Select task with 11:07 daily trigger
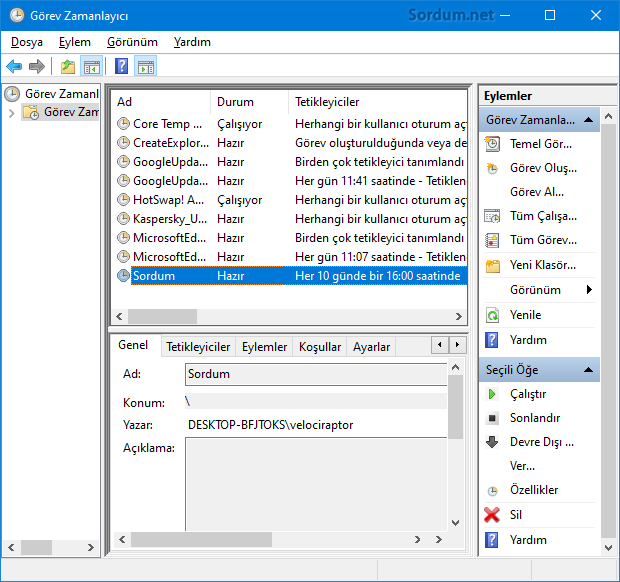The height and width of the screenshot is (582, 620). (x=292, y=257)
